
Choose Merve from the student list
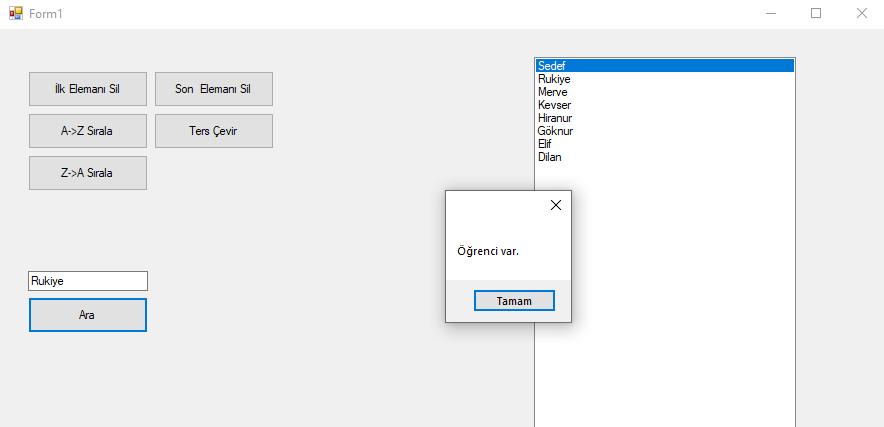click(552, 92)
